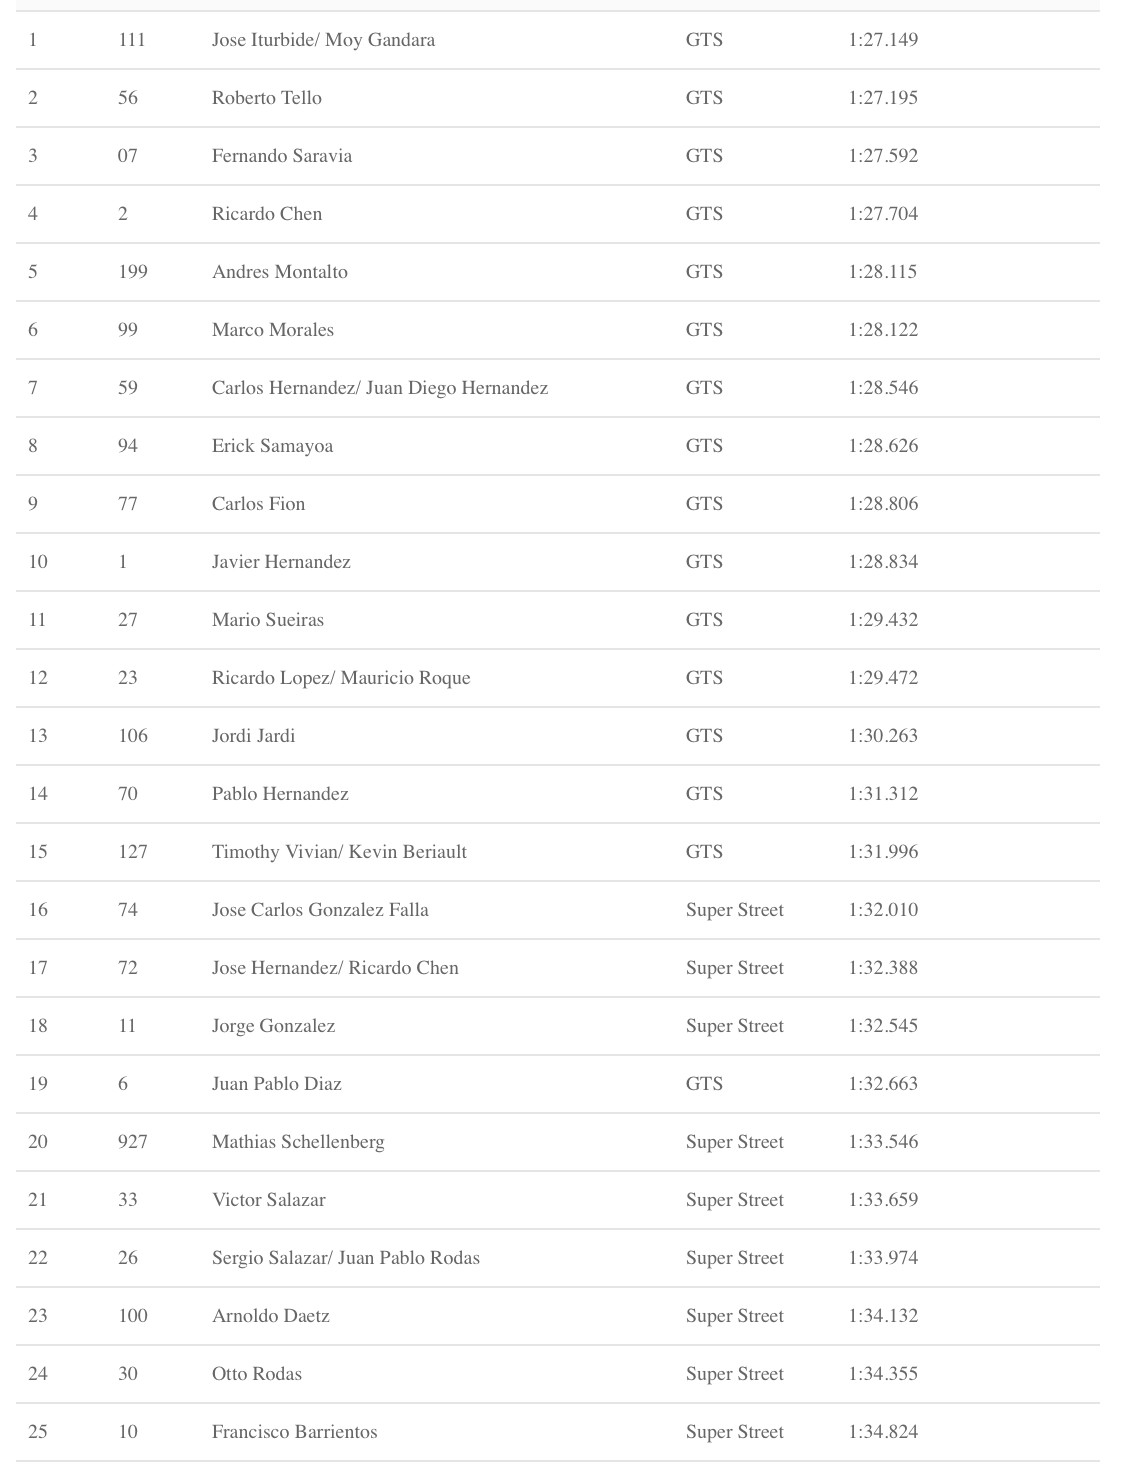1144x1464 pixels.
Task: Click car number 927 for Mathias Schellenberg
Action: 133,1142
